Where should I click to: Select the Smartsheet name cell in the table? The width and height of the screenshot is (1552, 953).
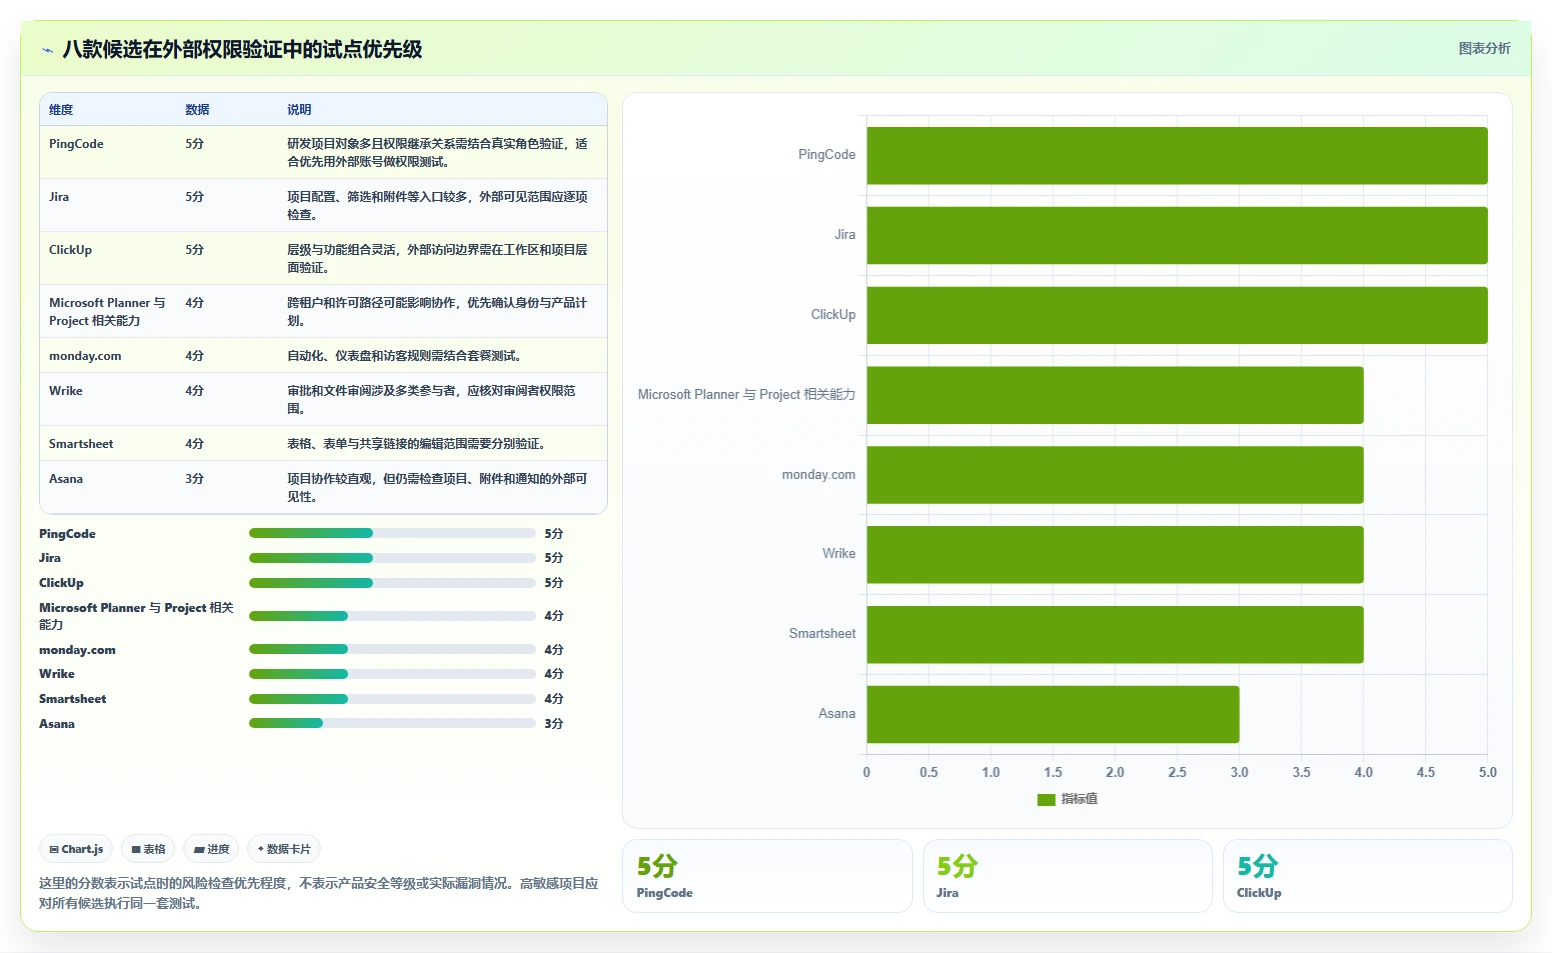coord(81,444)
